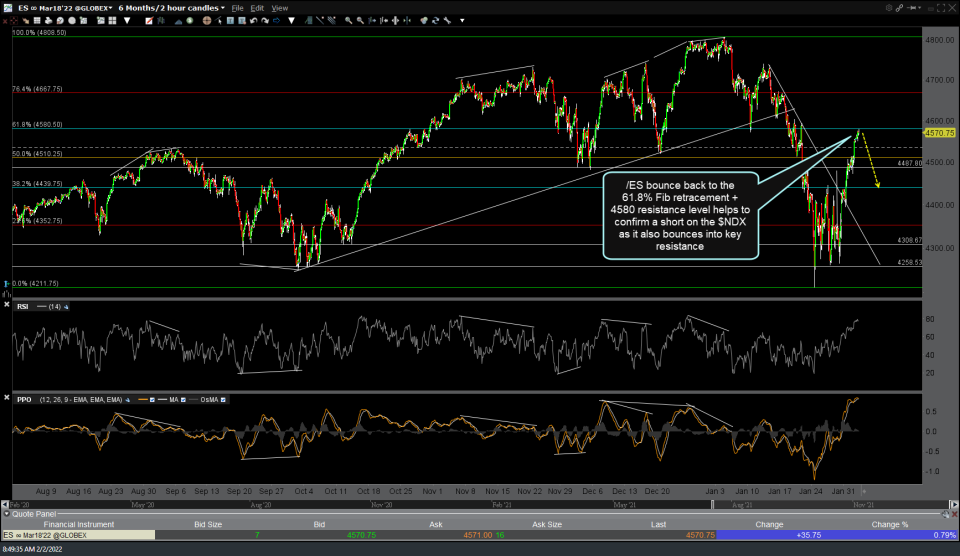This screenshot has height=556, width=960.
Task: Click the full-screen icon in title bar
Action: 943,7
